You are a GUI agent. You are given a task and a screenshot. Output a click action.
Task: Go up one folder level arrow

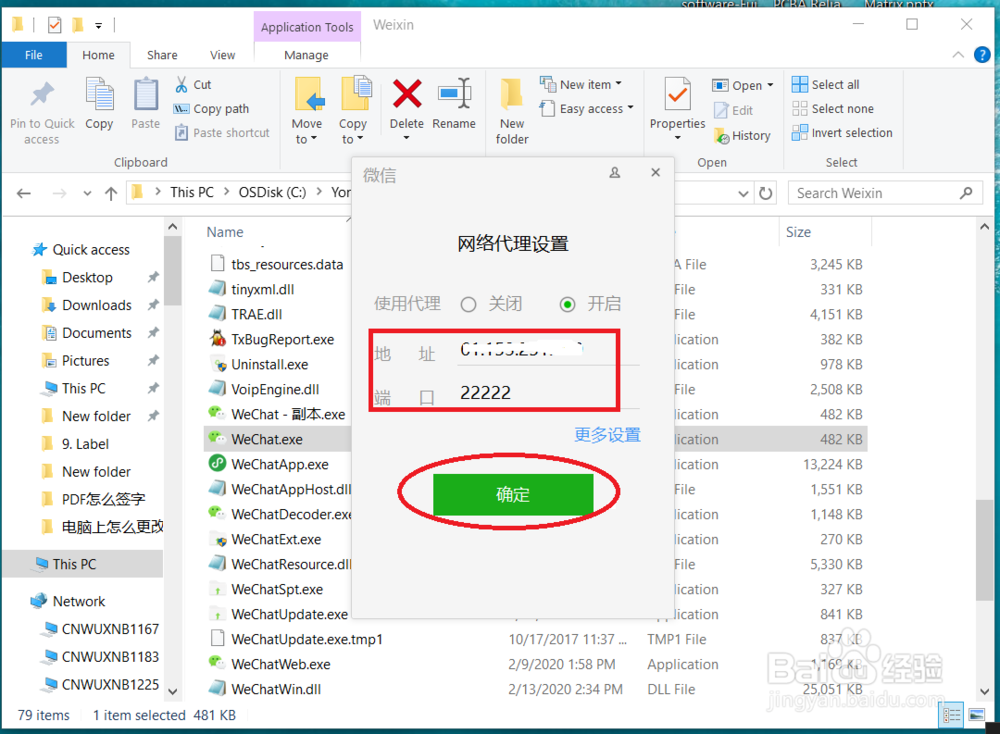[x=112, y=193]
